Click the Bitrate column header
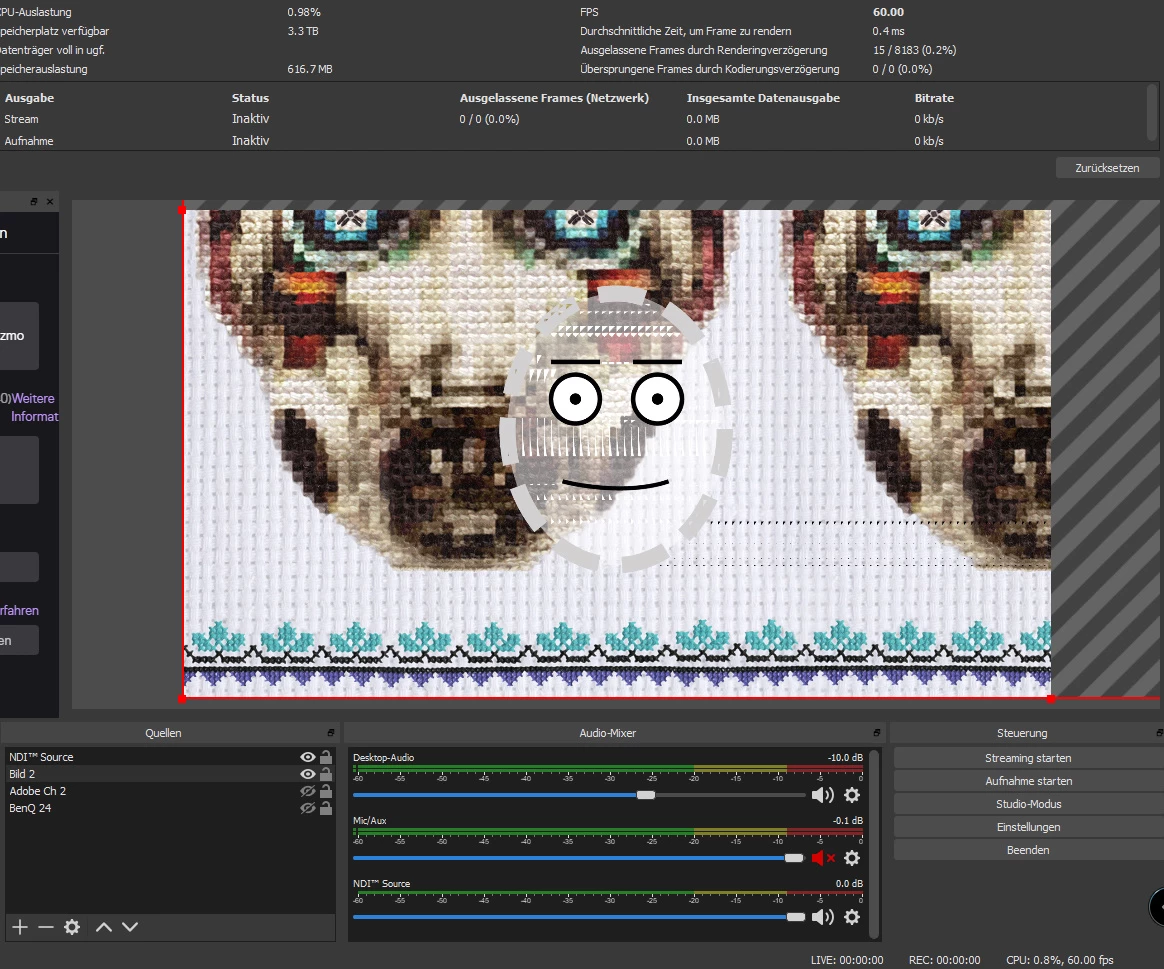Screen dimensions: 1164x969 point(934,98)
